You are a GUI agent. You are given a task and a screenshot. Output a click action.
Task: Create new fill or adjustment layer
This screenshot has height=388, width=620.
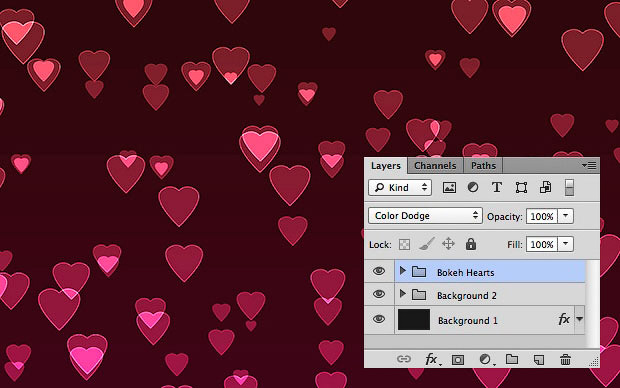click(486, 359)
